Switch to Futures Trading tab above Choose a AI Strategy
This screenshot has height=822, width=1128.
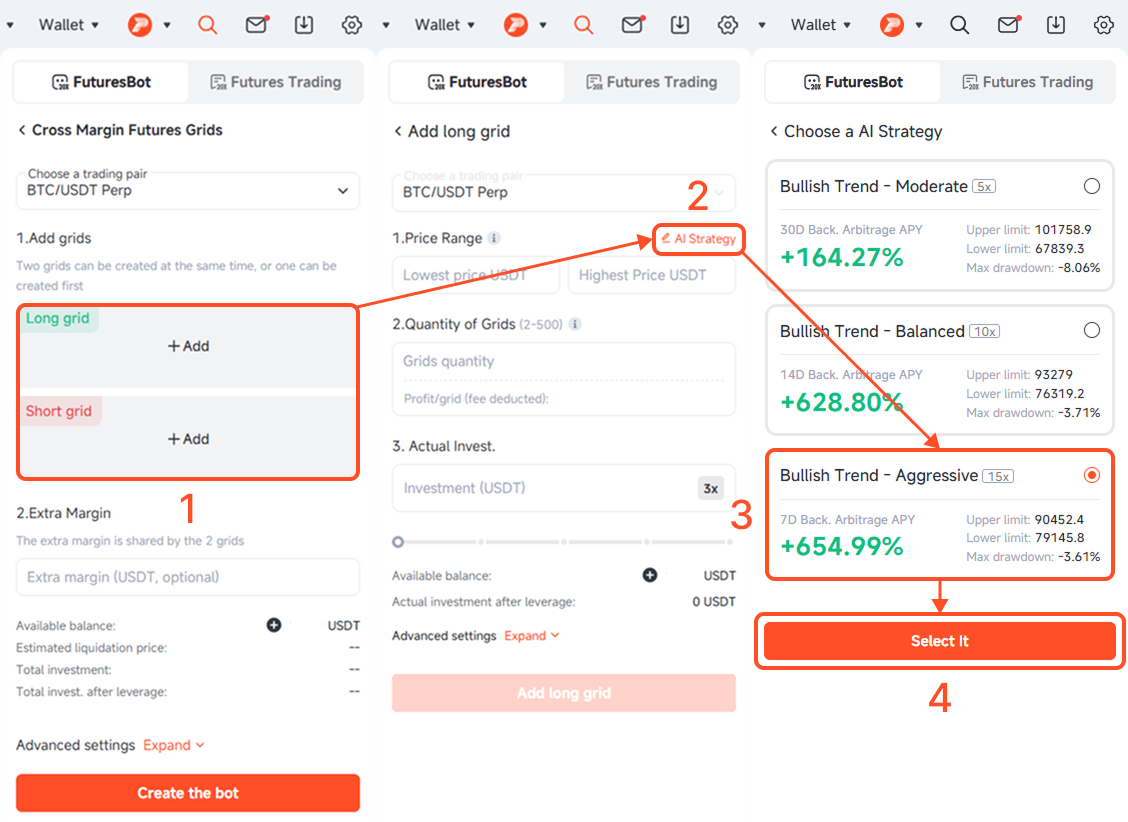point(1028,82)
